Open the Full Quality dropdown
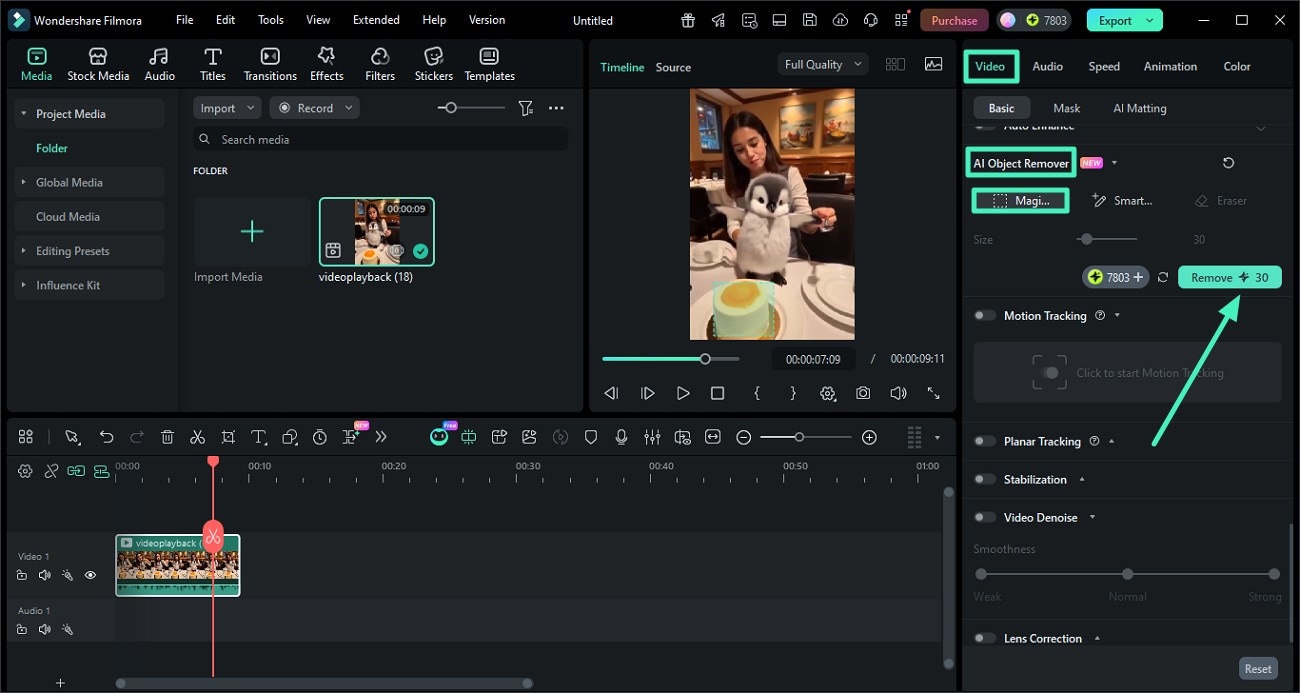 coord(821,63)
